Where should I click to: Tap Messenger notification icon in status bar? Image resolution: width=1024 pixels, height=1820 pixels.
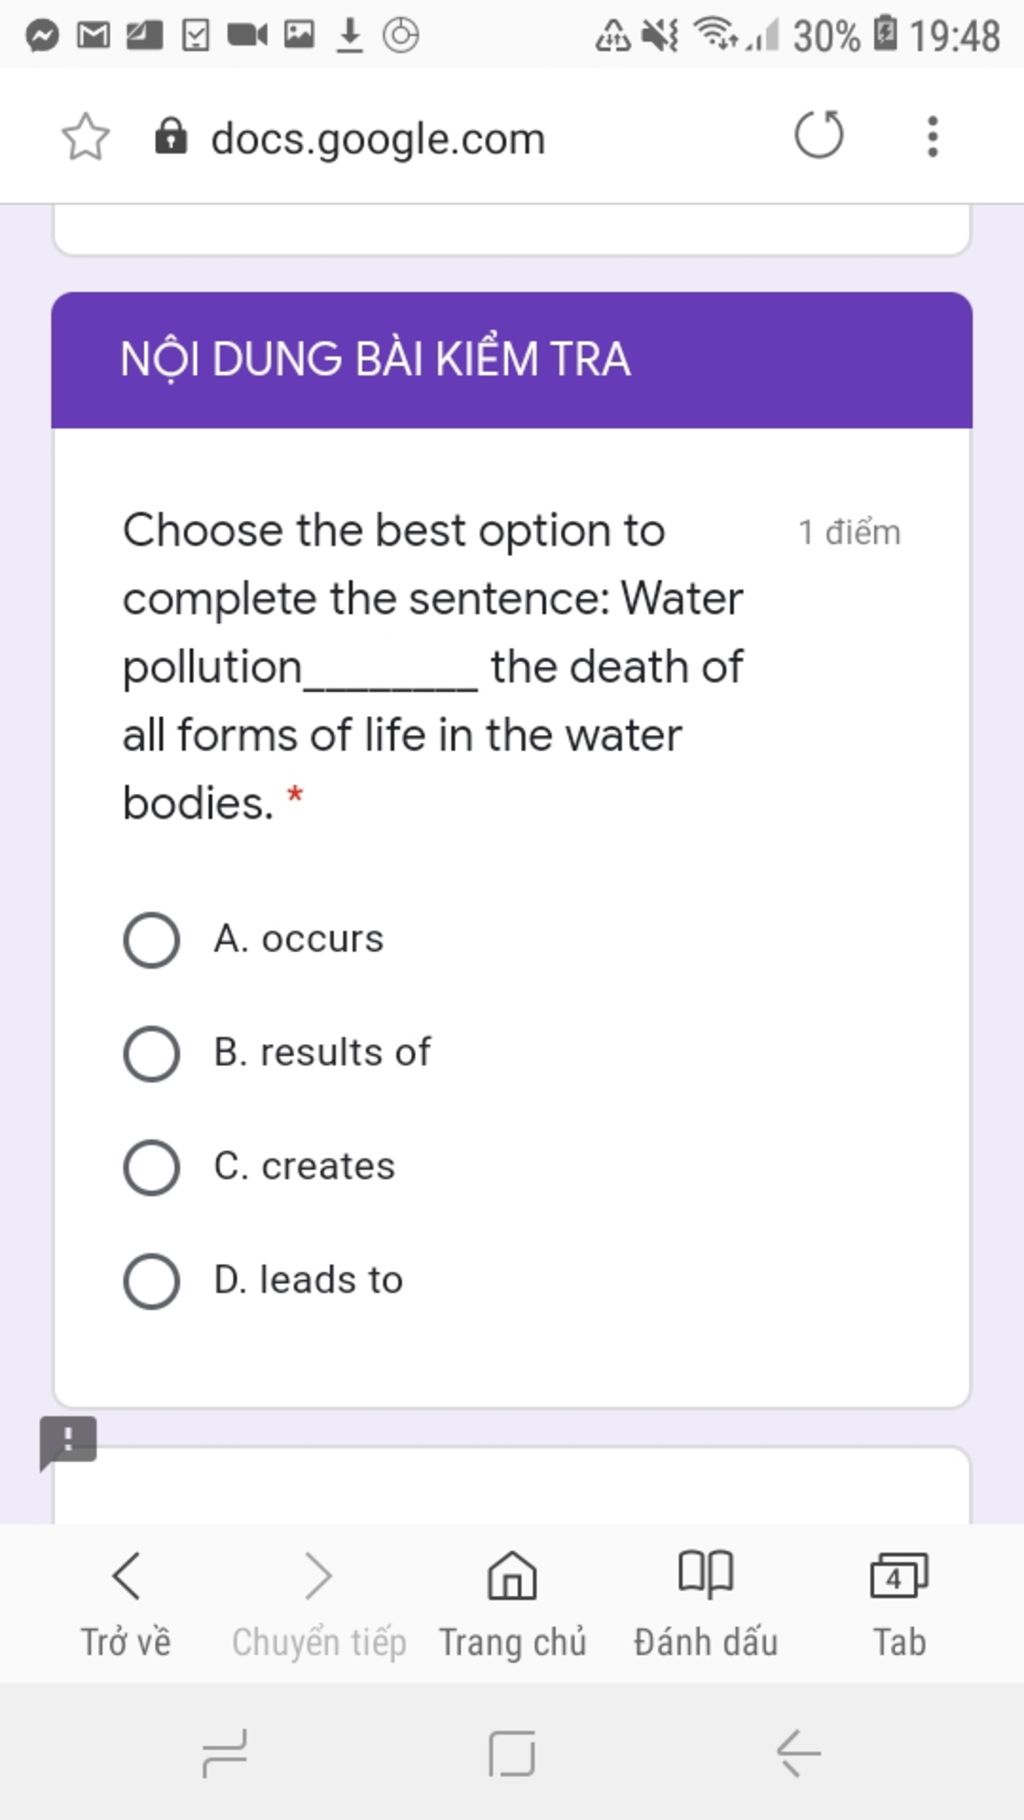point(42,36)
